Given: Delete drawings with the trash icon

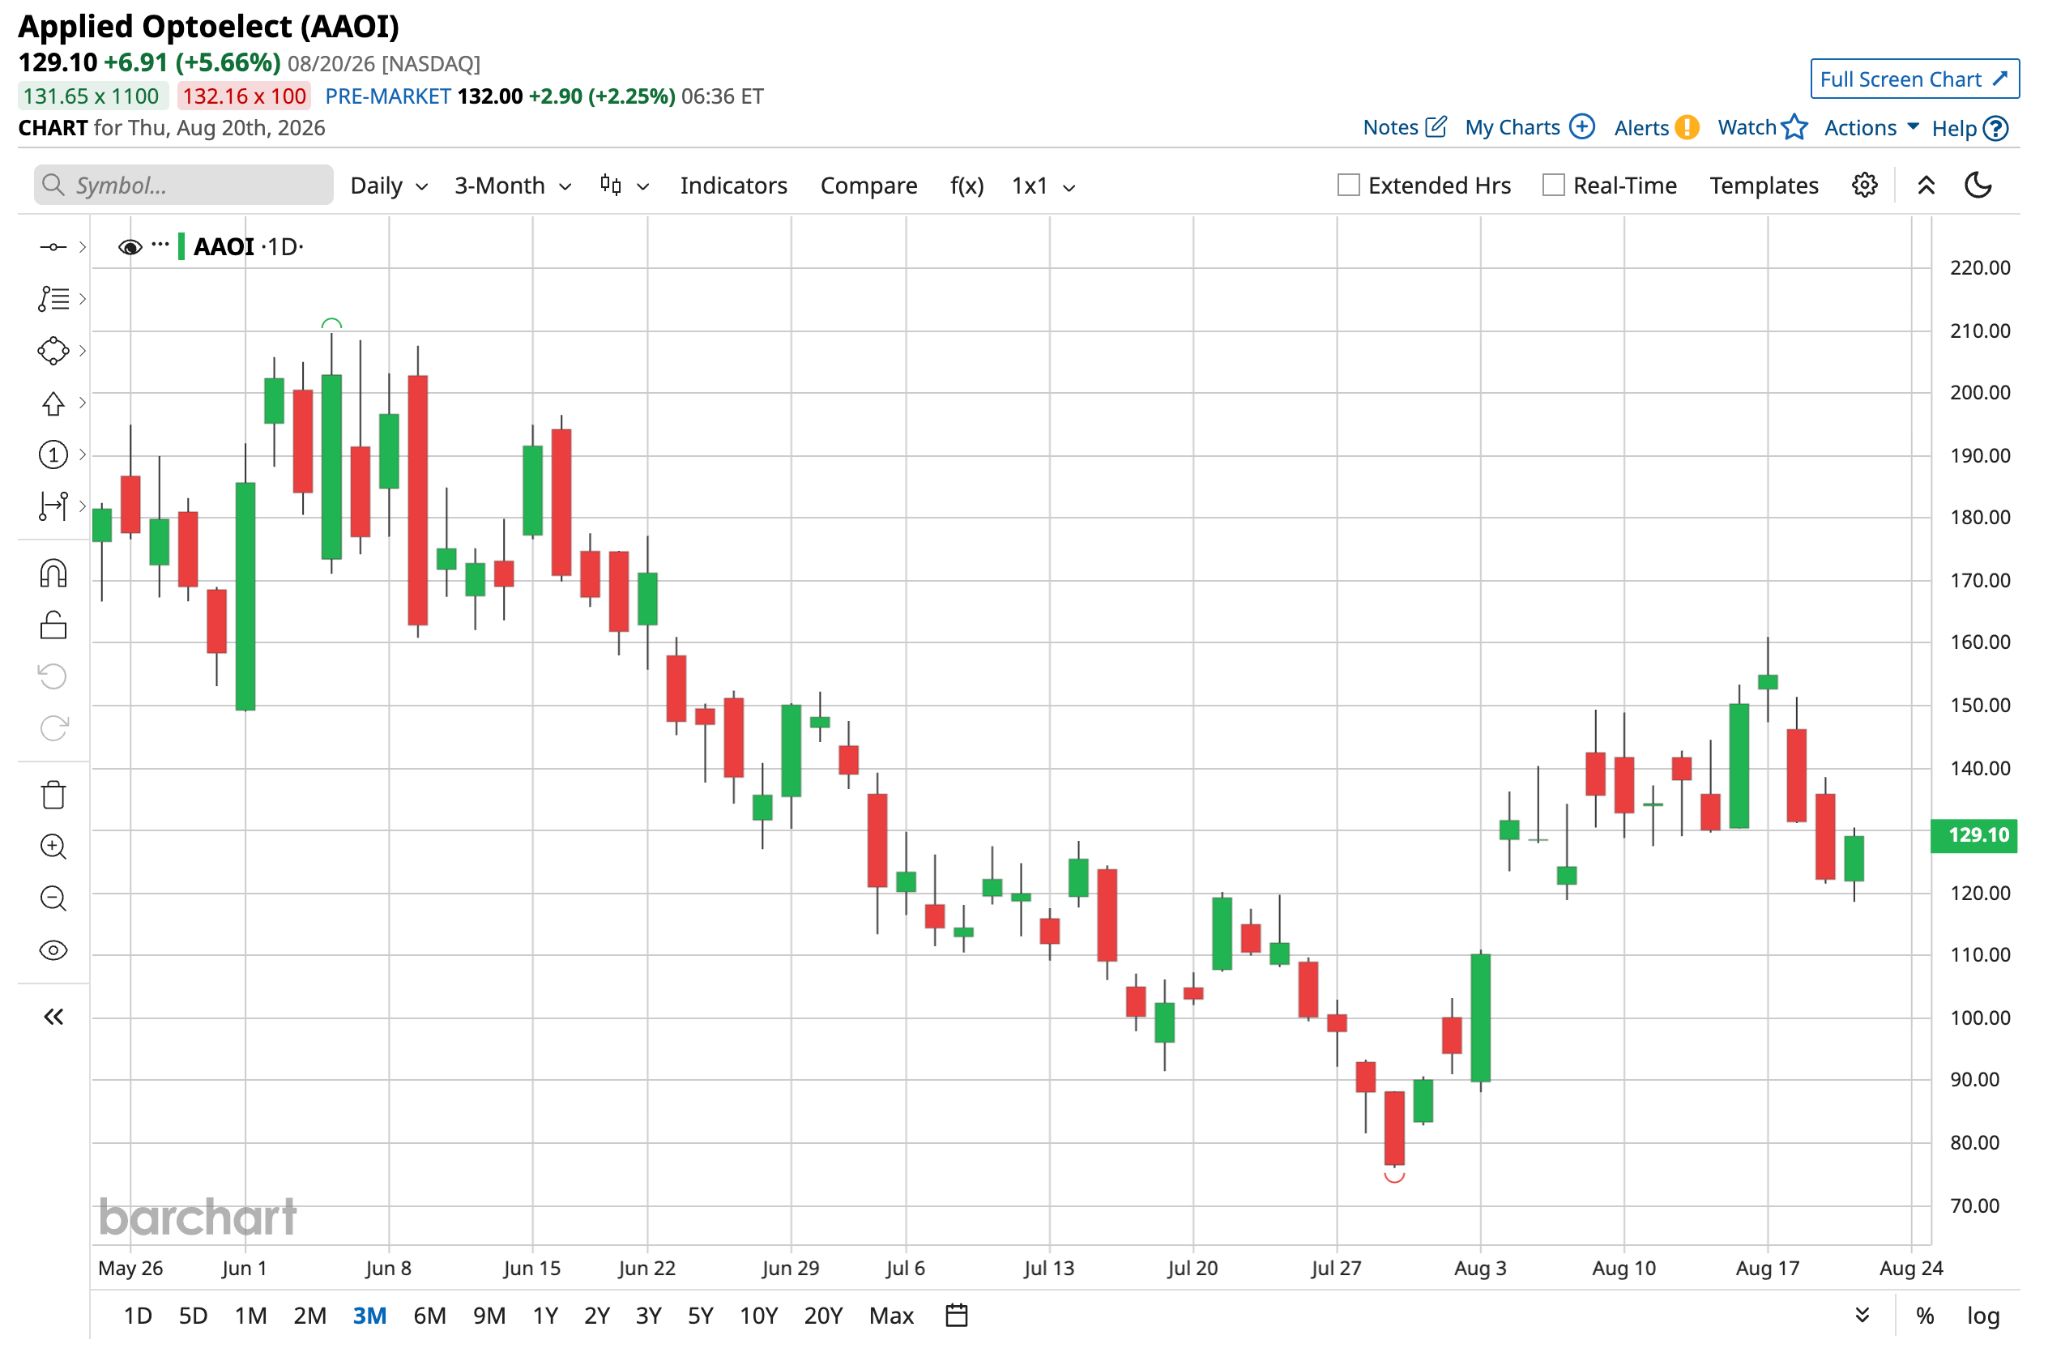Looking at the screenshot, I should tap(53, 795).
